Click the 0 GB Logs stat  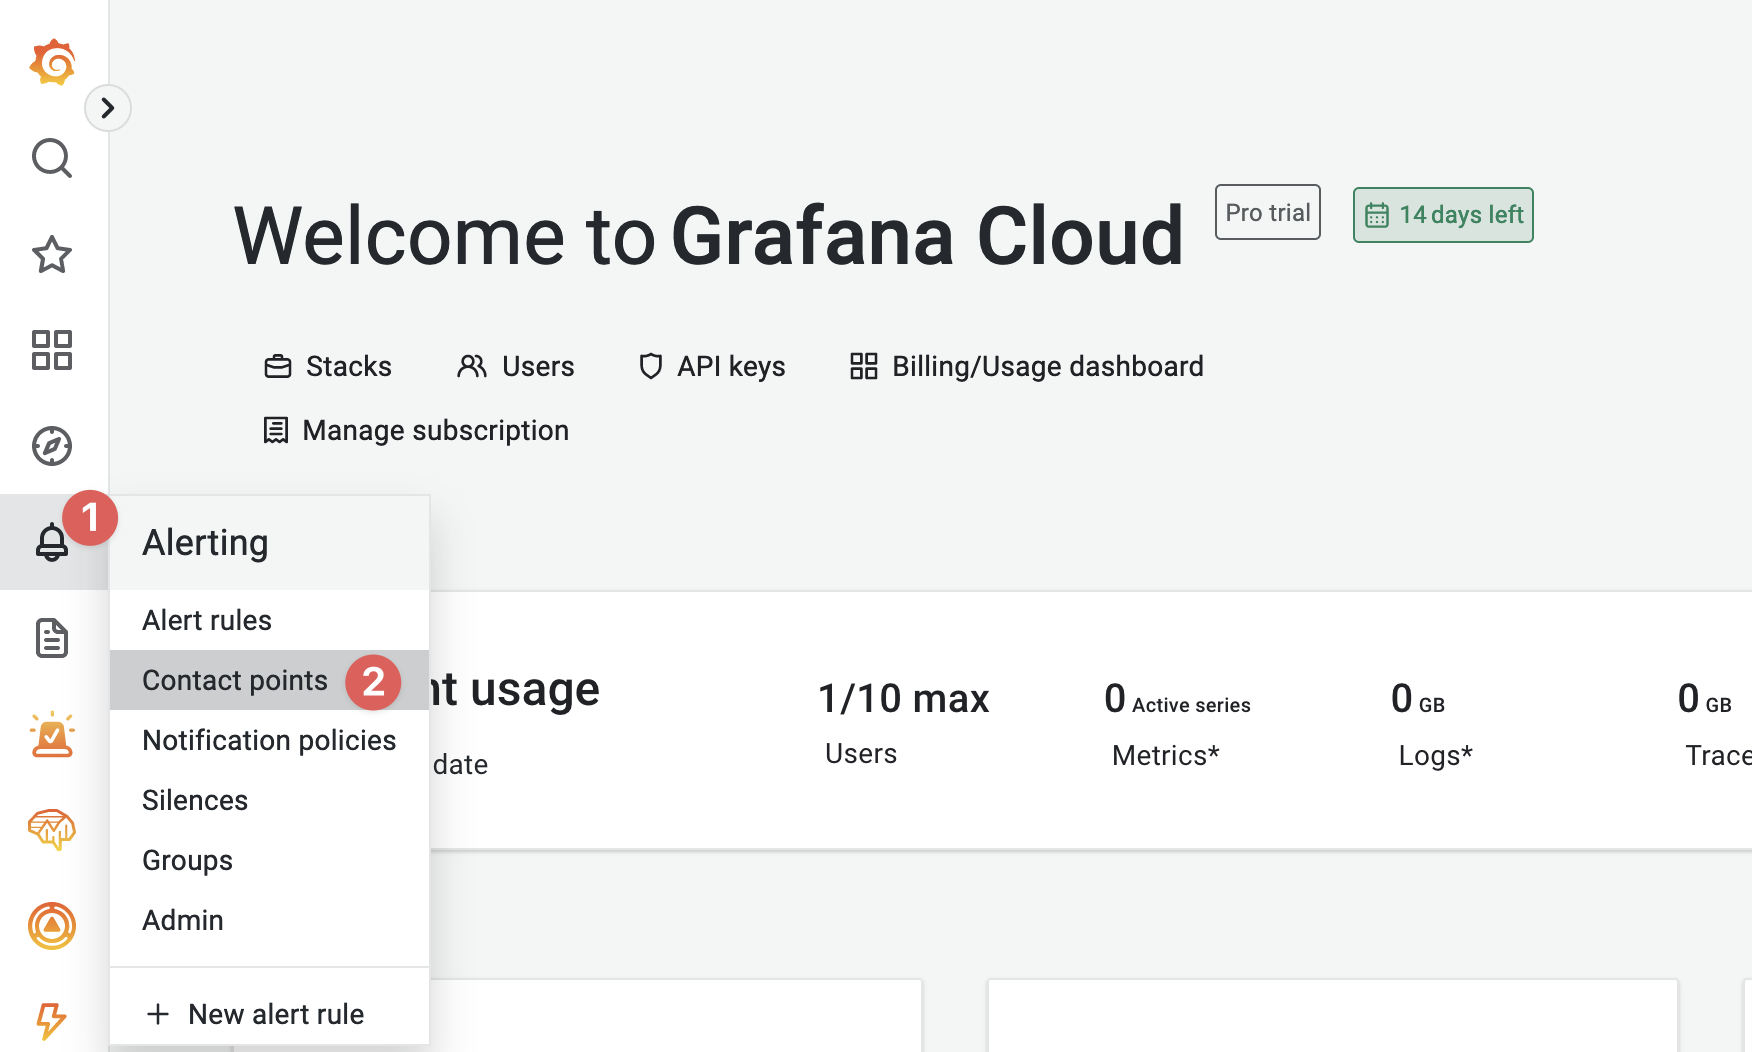pyautogui.click(x=1433, y=724)
